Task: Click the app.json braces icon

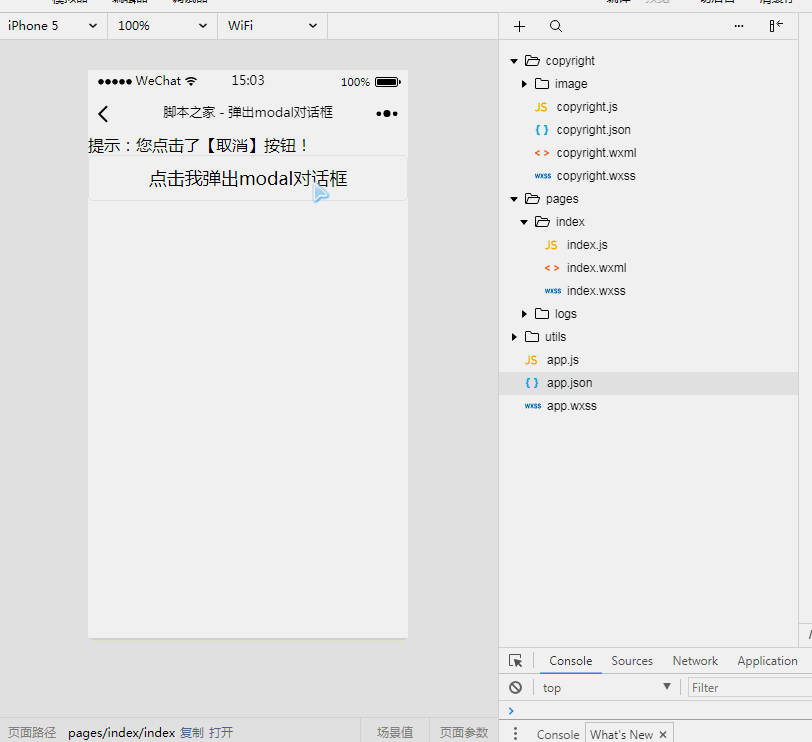Action: tap(532, 383)
